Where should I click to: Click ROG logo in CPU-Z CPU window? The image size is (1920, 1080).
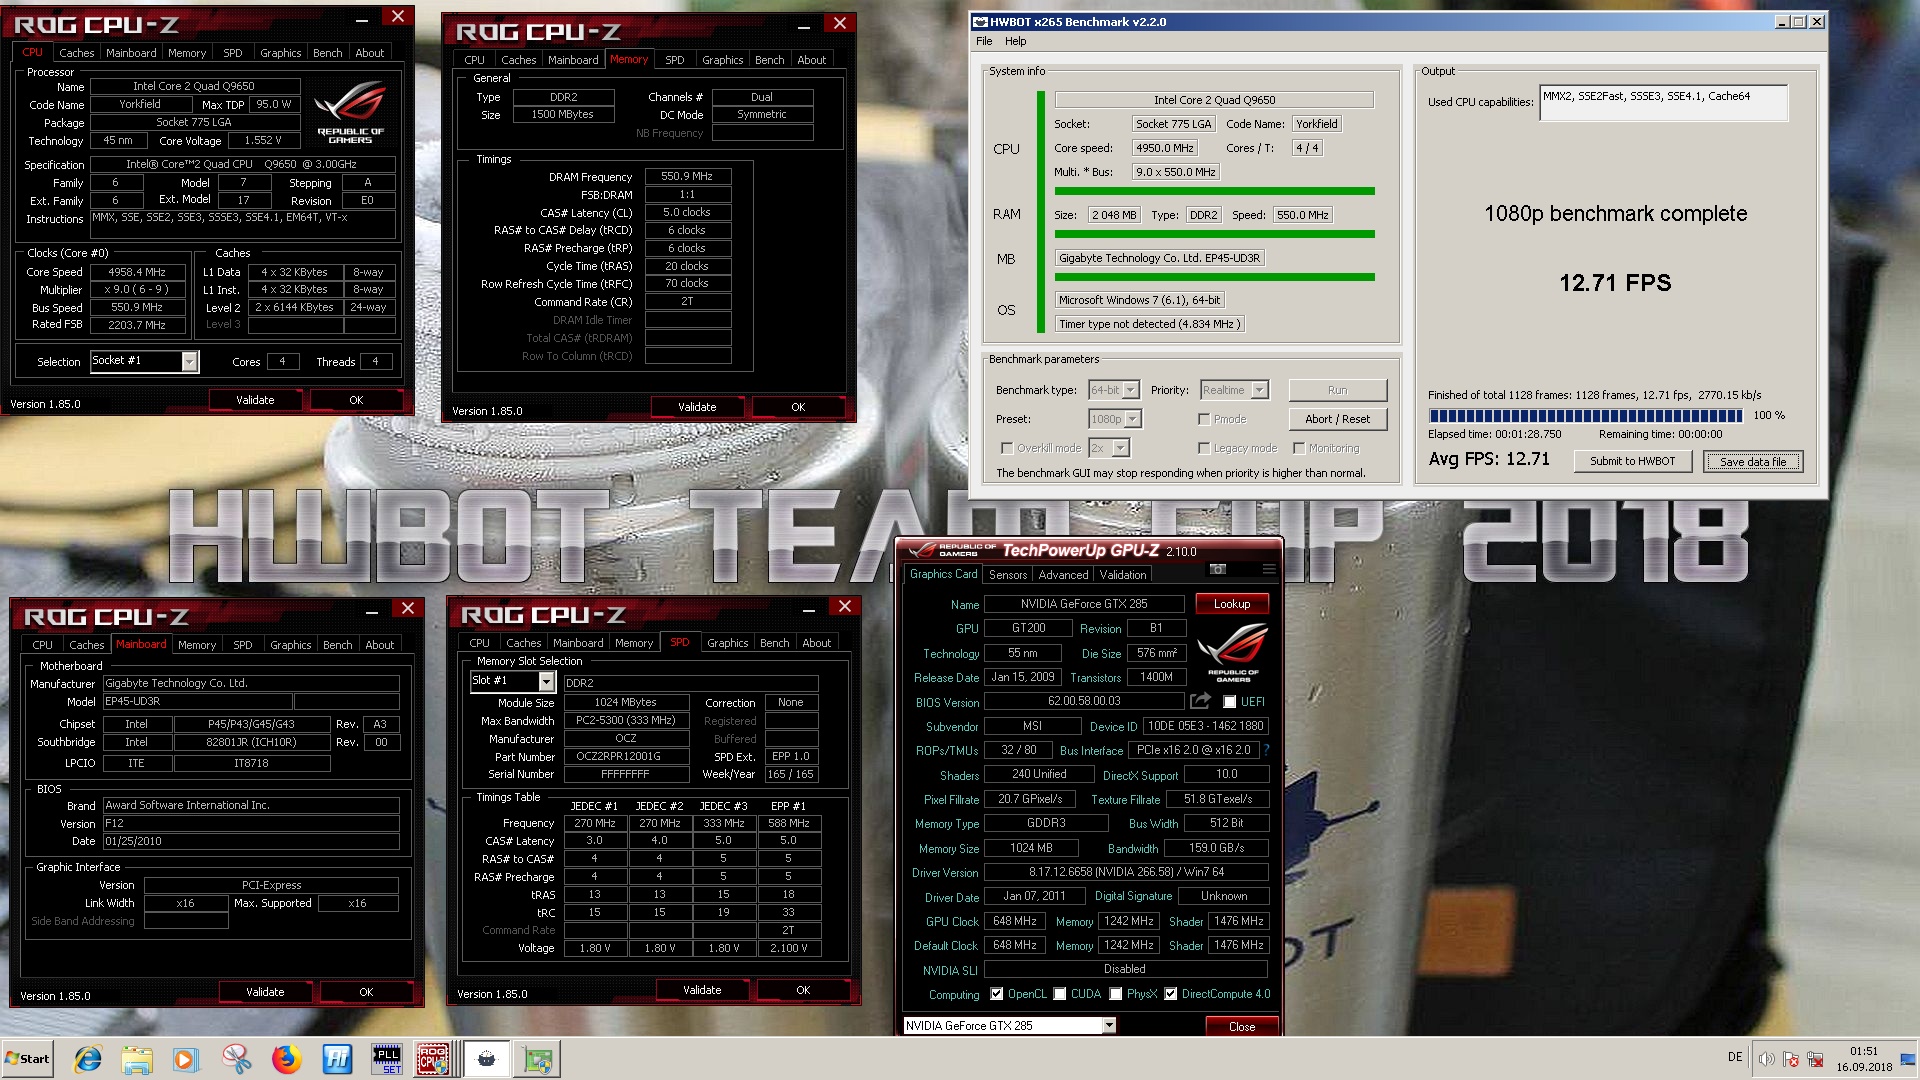coord(350,112)
